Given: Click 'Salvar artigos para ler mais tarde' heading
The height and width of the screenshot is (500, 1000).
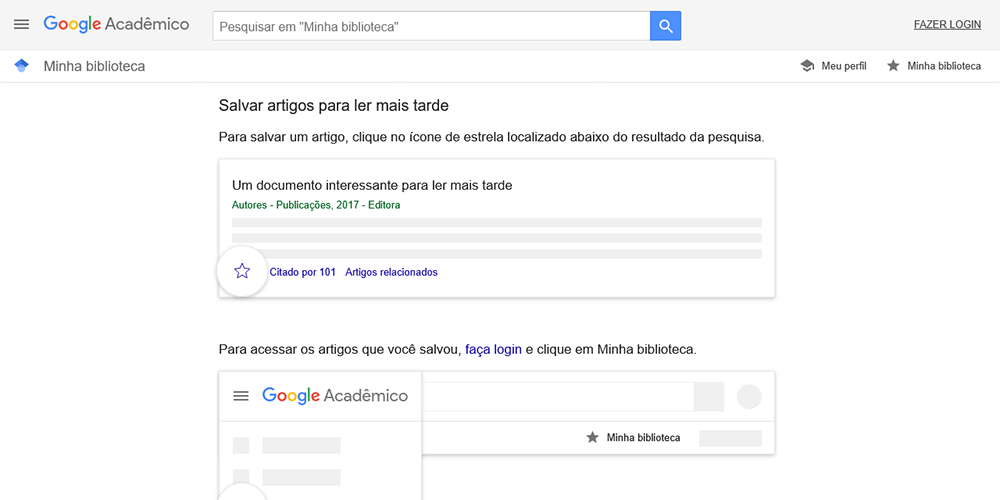Looking at the screenshot, I should coord(334,106).
